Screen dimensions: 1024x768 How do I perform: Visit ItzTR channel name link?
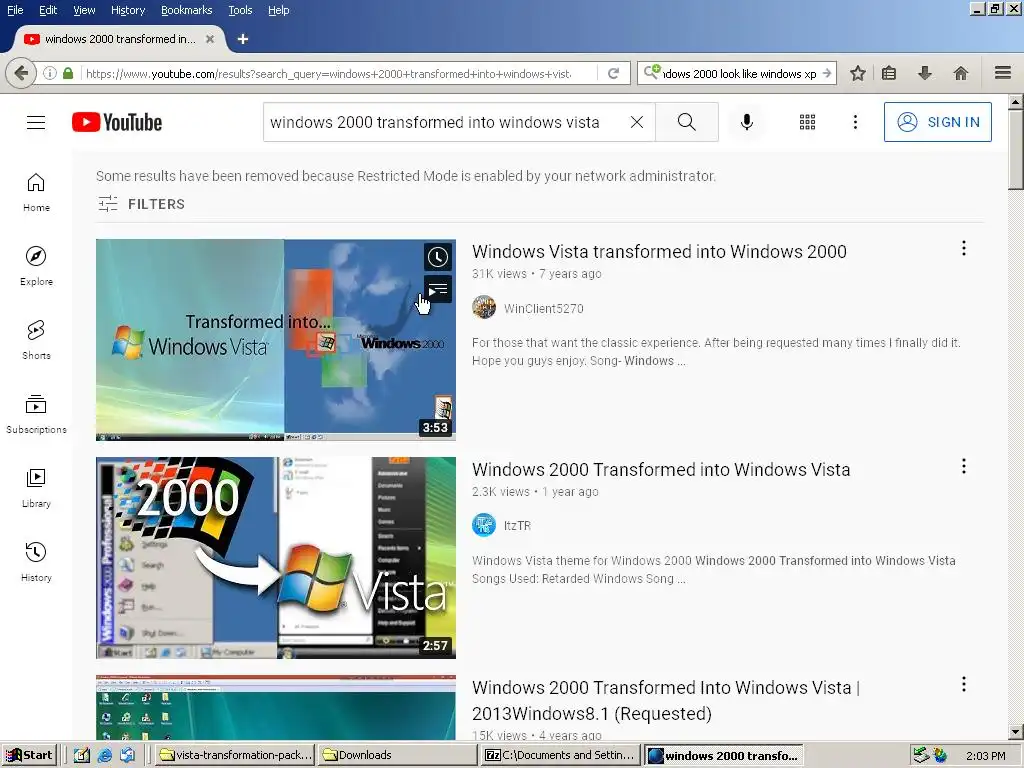click(x=517, y=526)
